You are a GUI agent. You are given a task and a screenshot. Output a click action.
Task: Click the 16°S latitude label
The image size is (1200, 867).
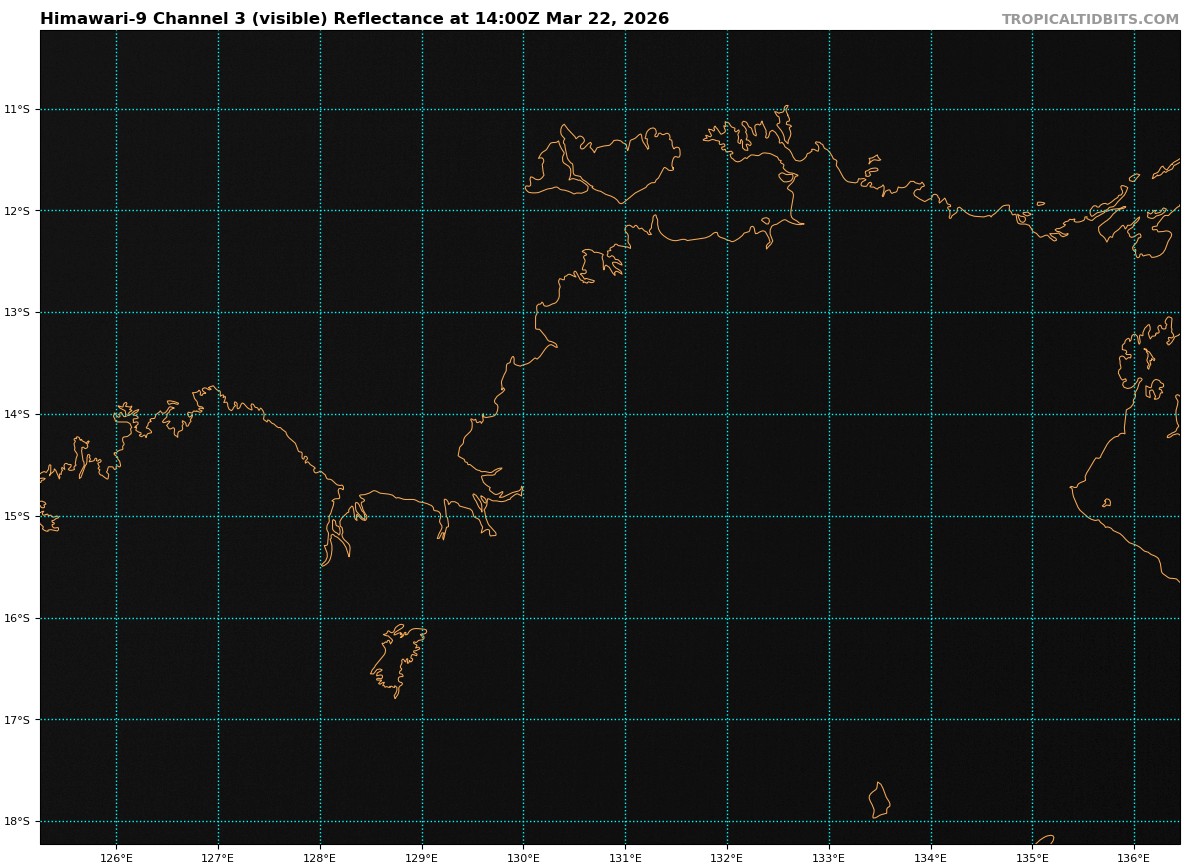click(17, 618)
